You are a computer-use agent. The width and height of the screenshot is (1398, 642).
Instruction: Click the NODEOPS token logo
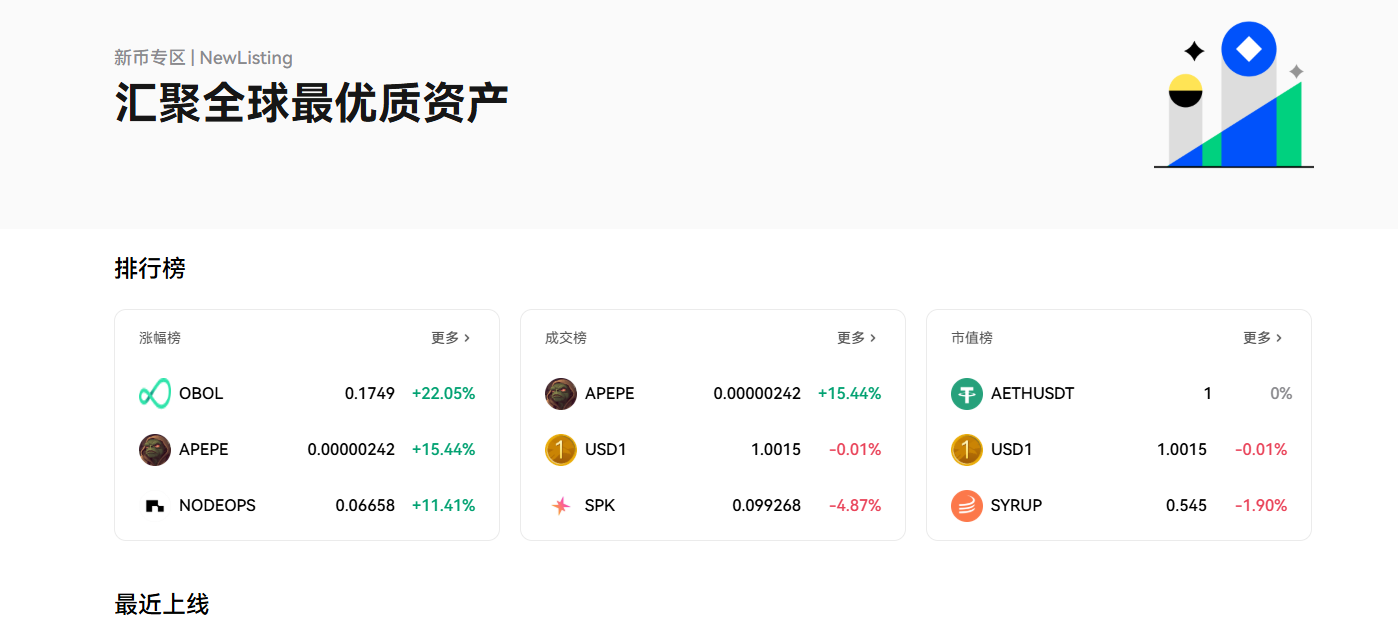coord(155,506)
